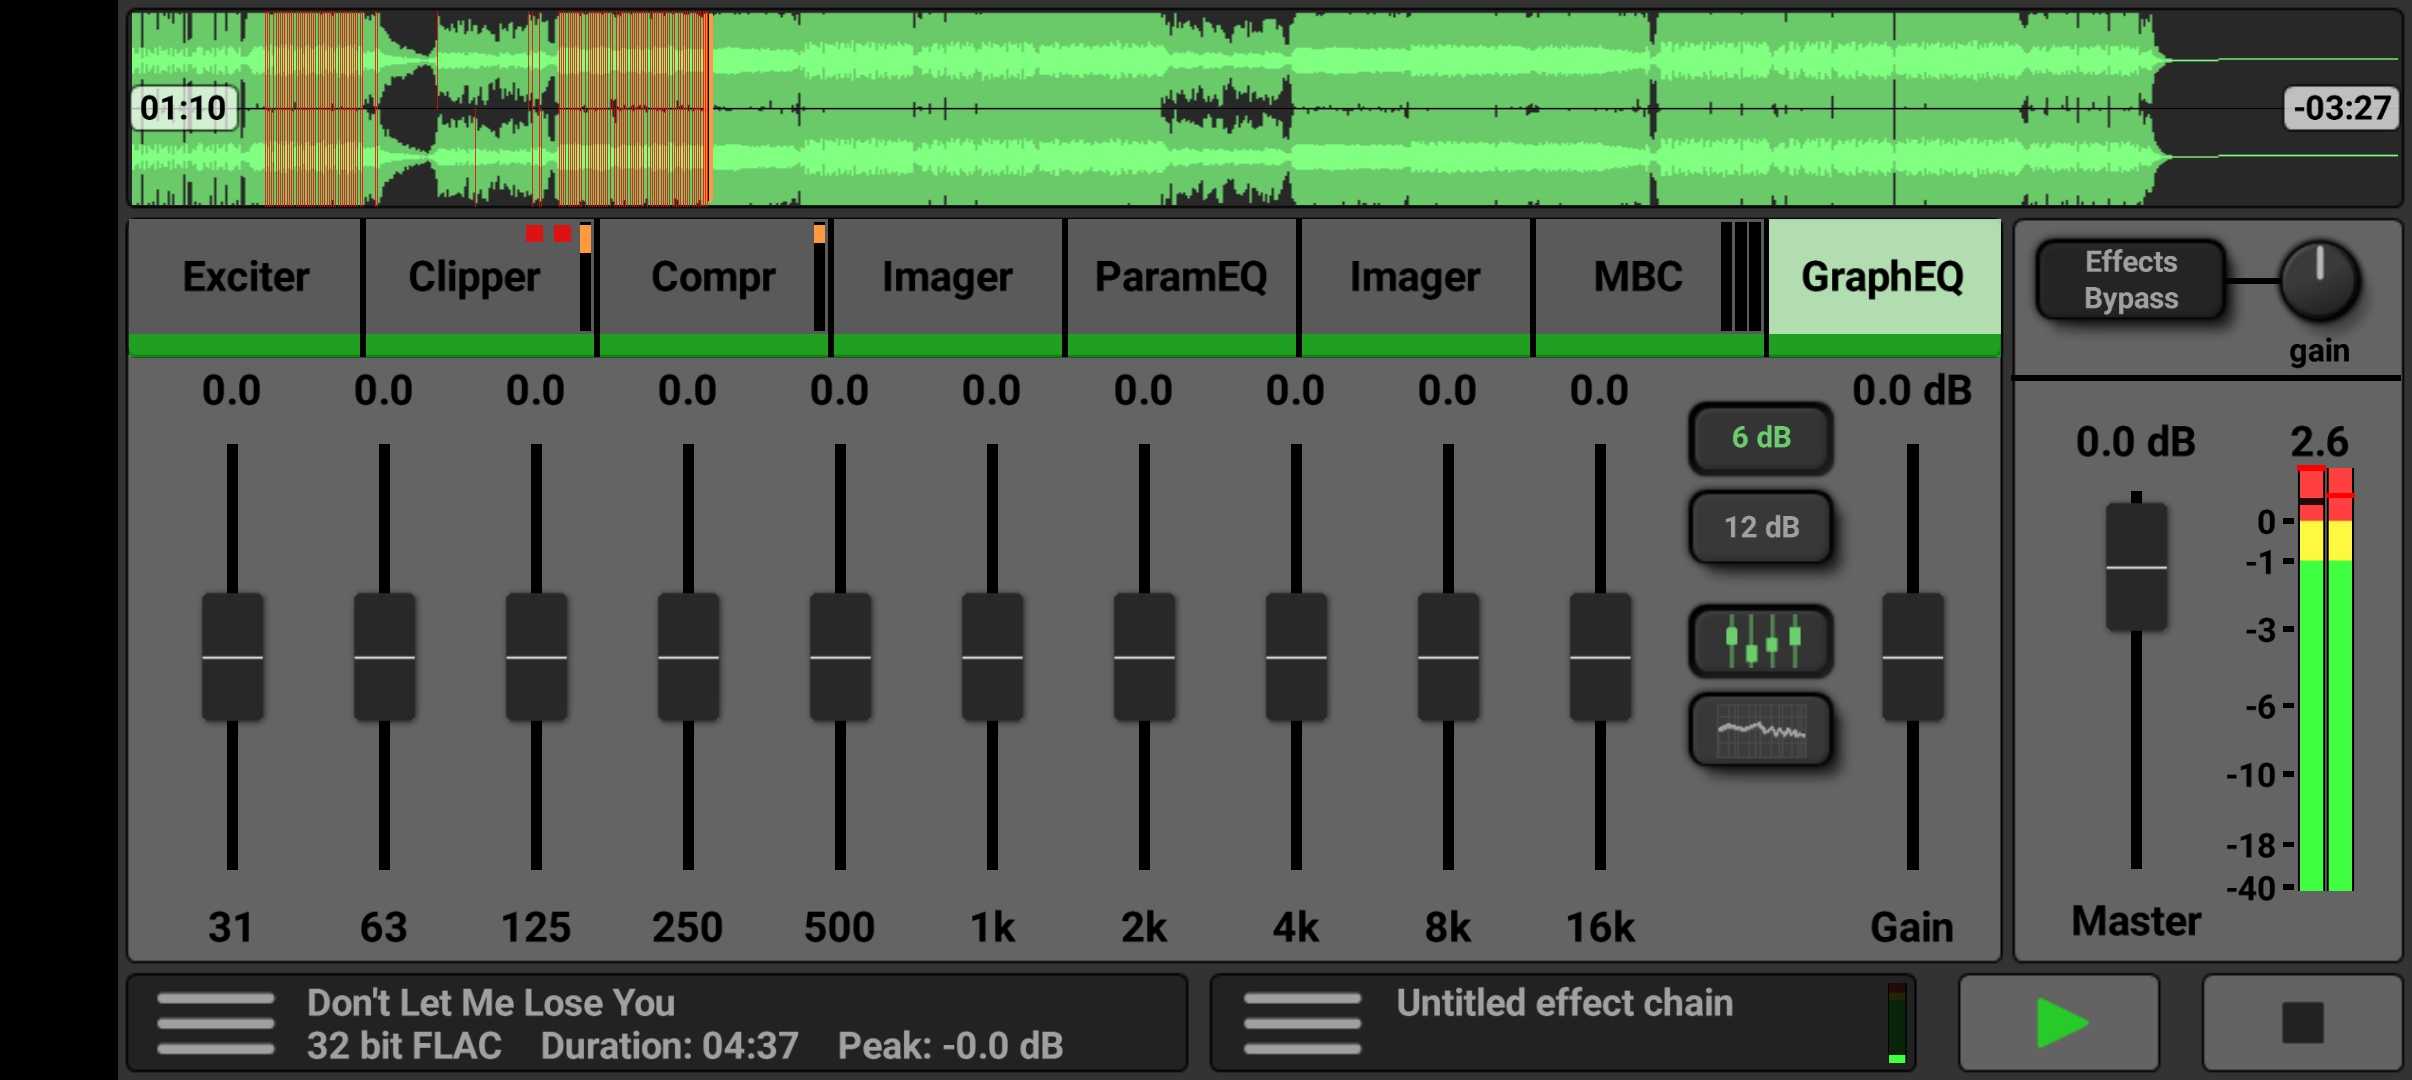This screenshot has height=1080, width=2412.
Task: Show the spectrum analyzer view icon
Action: click(1760, 731)
